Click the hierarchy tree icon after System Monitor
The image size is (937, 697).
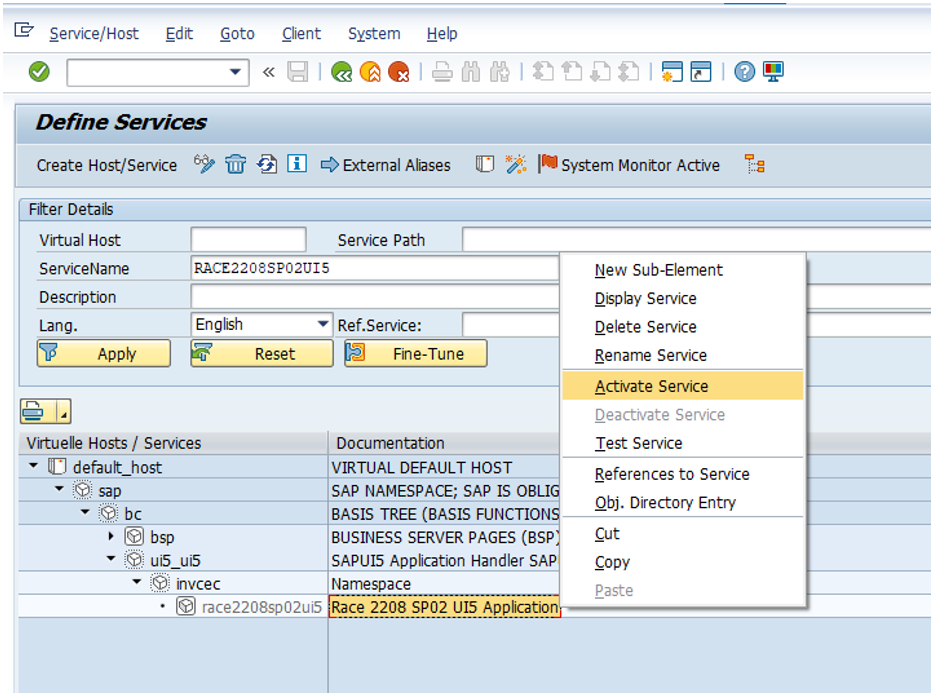pyautogui.click(x=755, y=165)
